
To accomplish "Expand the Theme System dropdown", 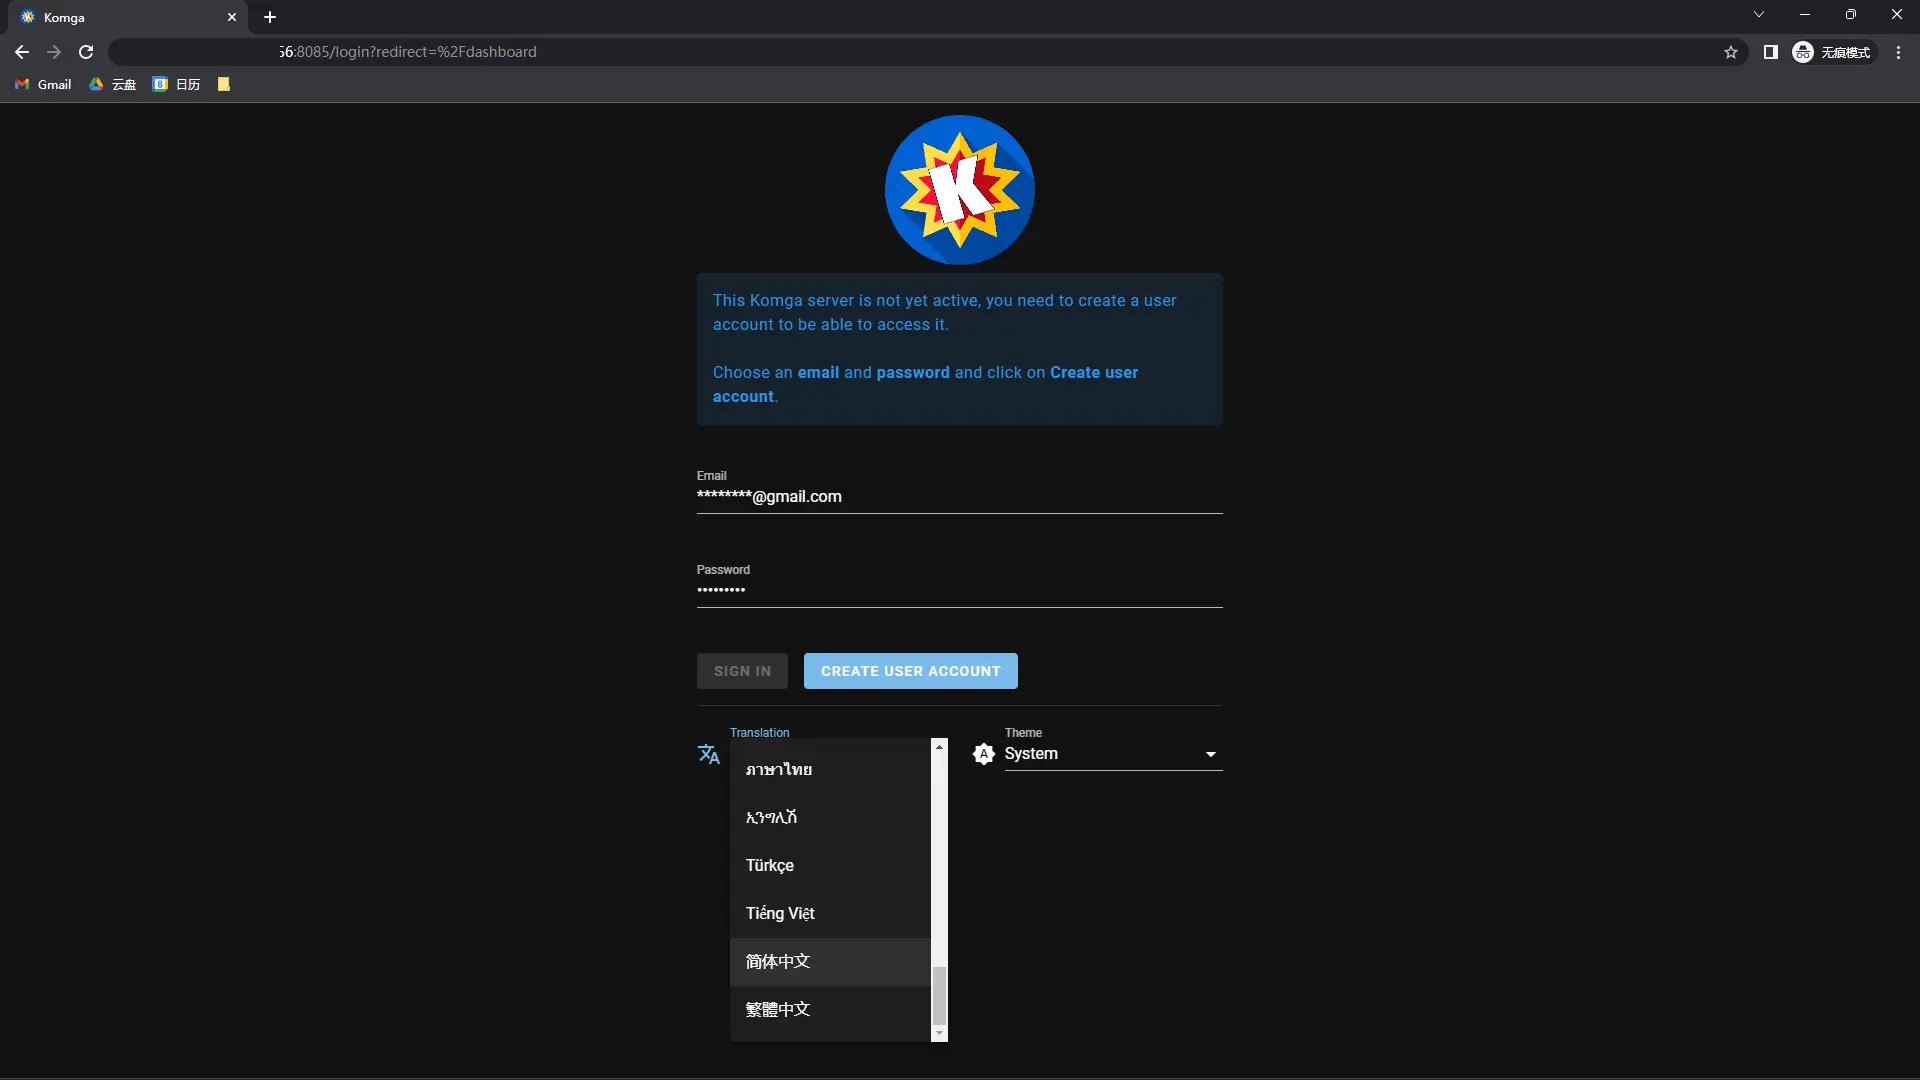I will (1113, 754).
